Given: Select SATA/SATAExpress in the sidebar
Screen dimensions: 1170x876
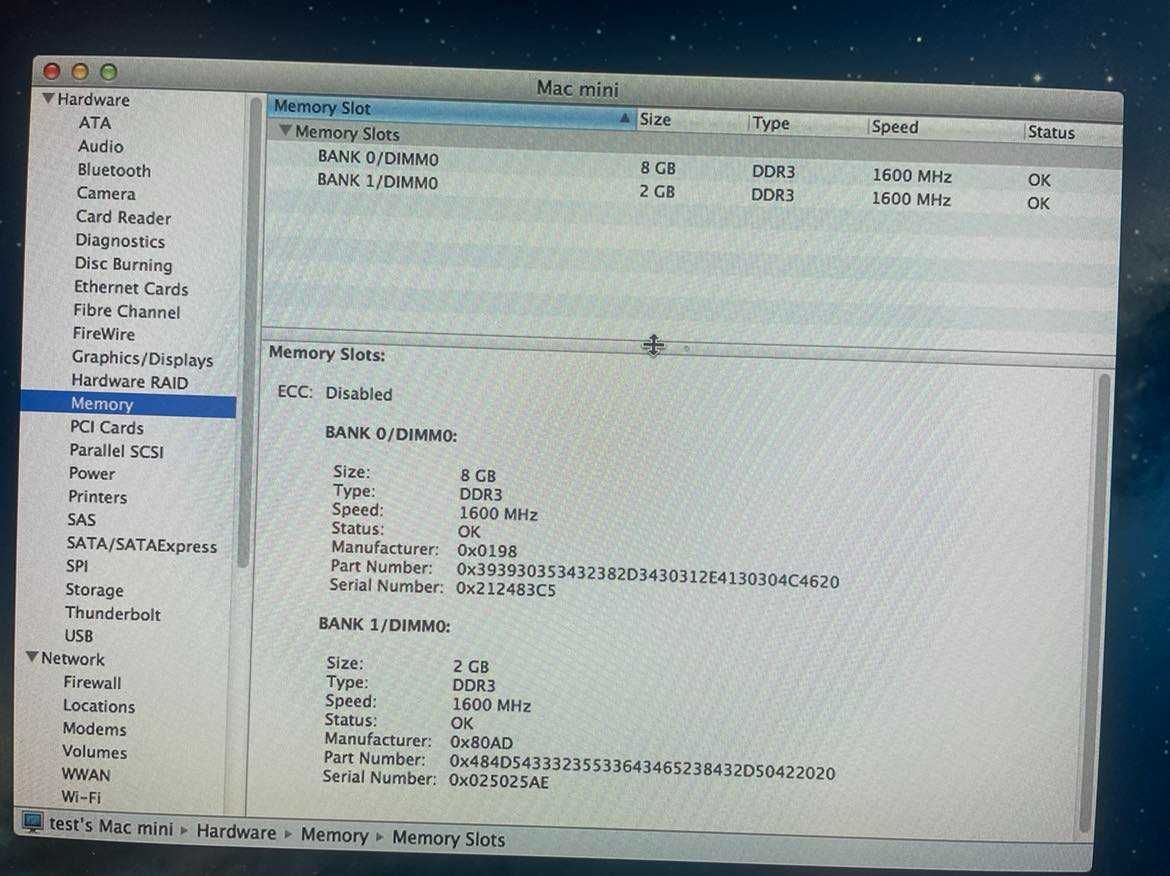Looking at the screenshot, I should tap(142, 545).
